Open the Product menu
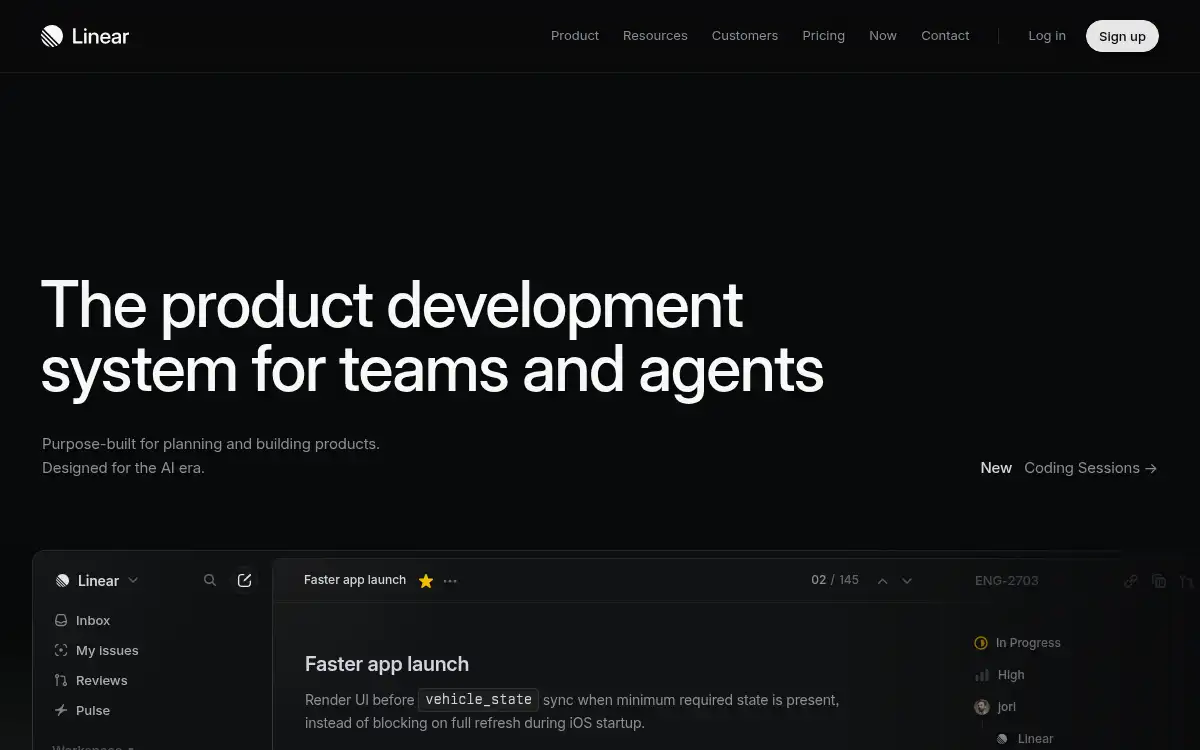 (575, 36)
